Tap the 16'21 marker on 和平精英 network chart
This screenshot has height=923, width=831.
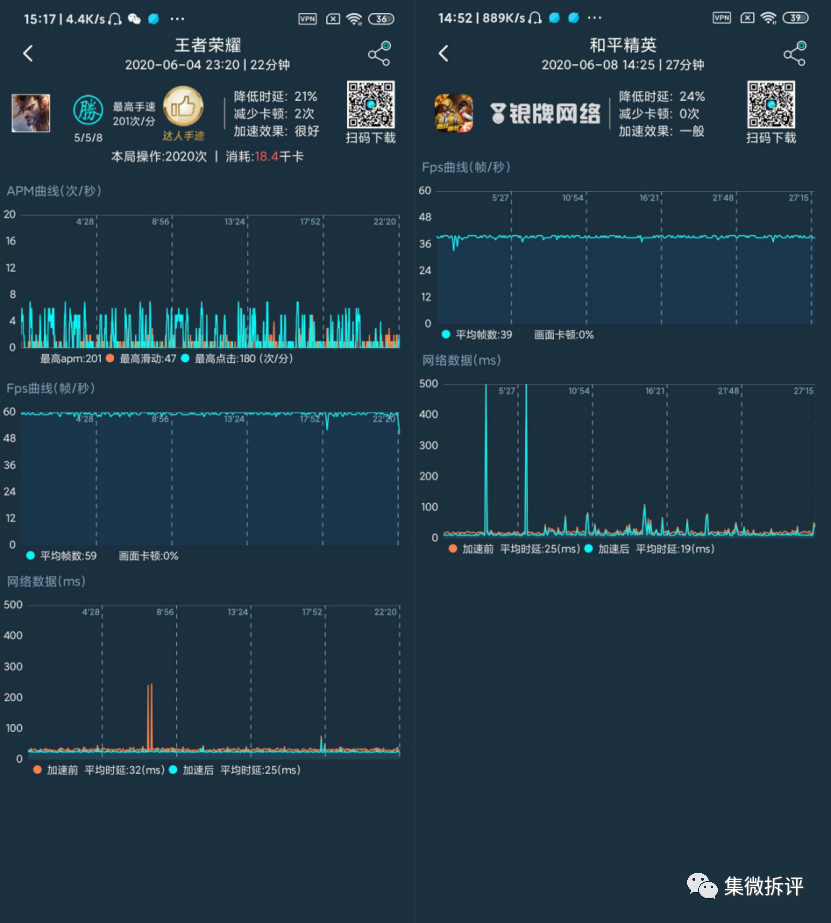pos(655,391)
